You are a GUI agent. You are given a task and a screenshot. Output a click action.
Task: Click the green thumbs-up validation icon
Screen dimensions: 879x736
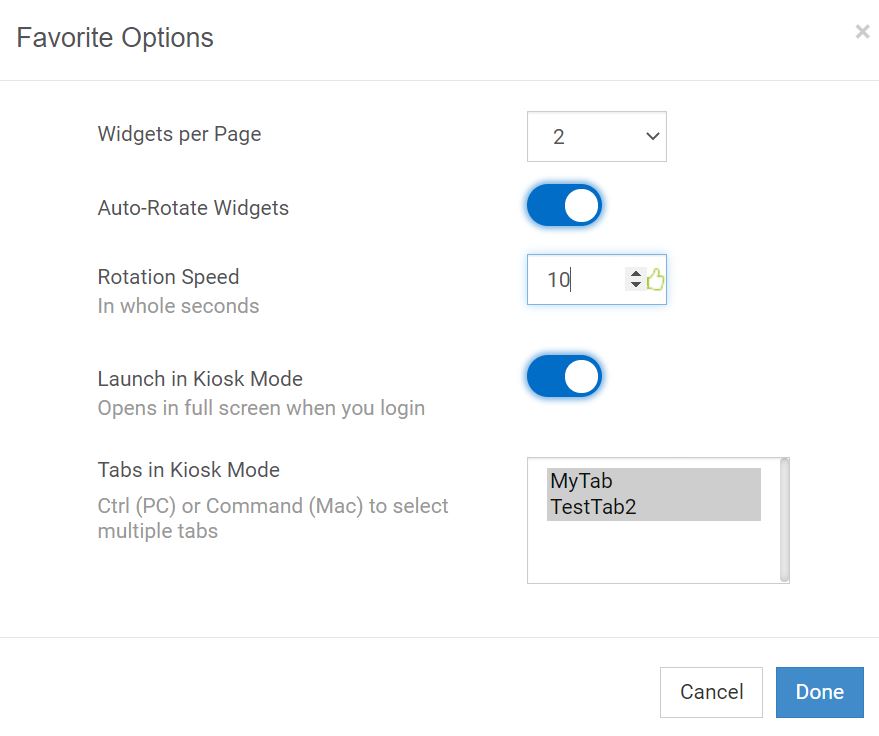coord(655,280)
